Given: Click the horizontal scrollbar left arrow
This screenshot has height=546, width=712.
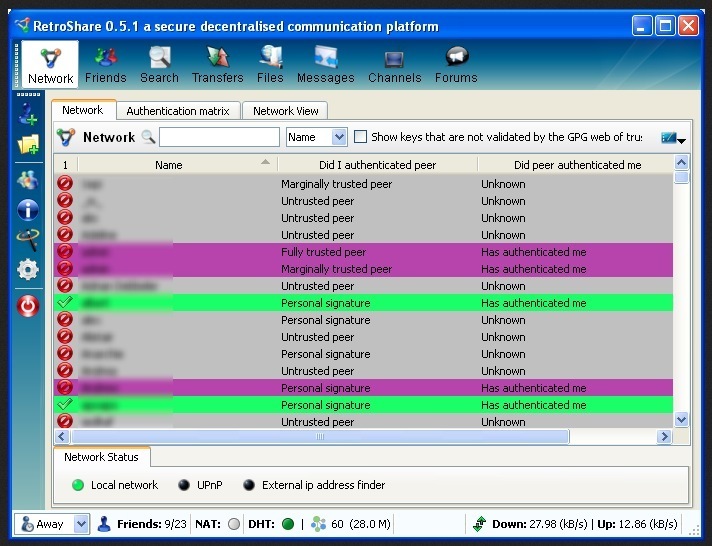Looking at the screenshot, I should pos(62,437).
